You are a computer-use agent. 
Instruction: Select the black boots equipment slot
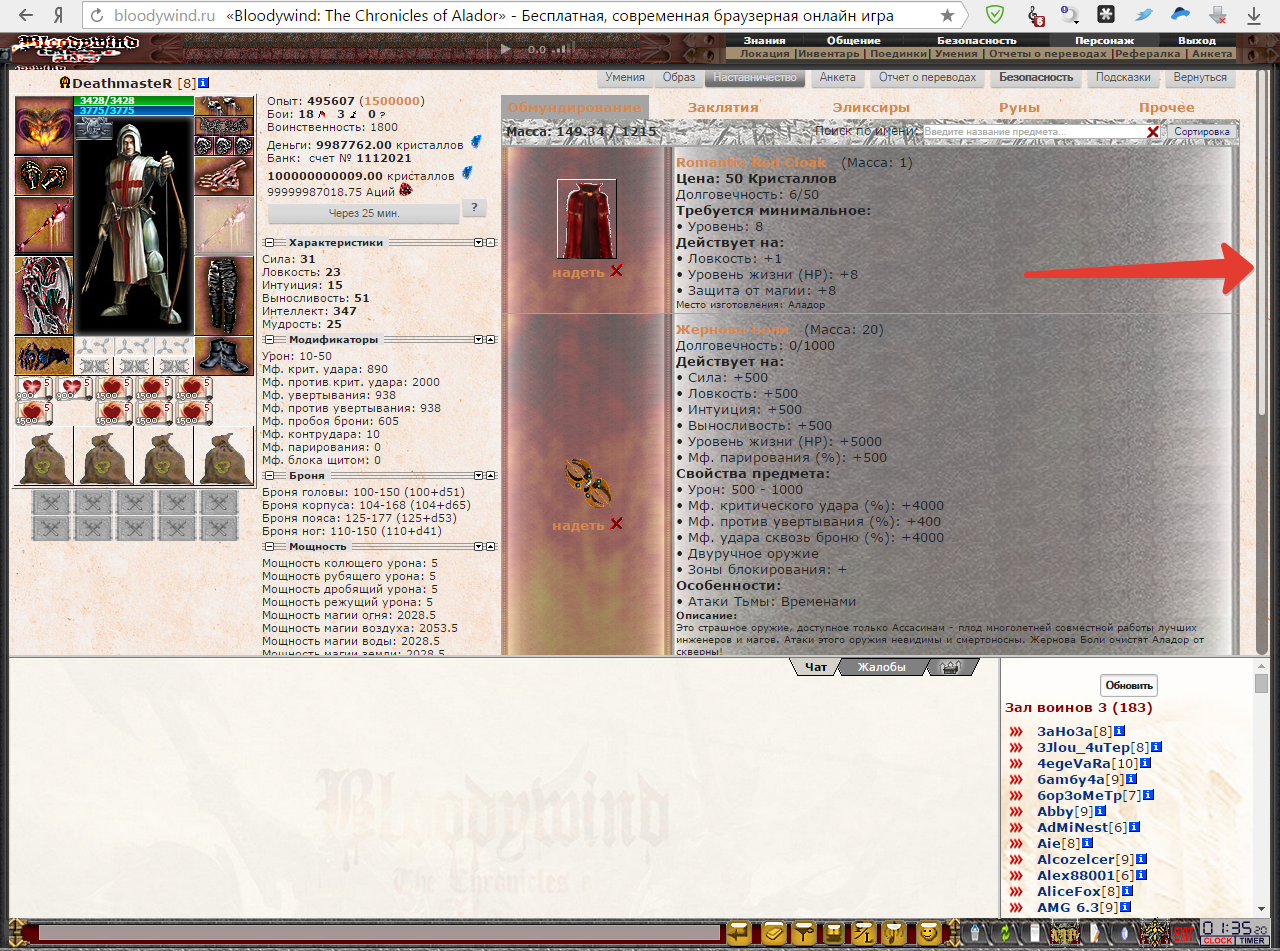[x=223, y=355]
